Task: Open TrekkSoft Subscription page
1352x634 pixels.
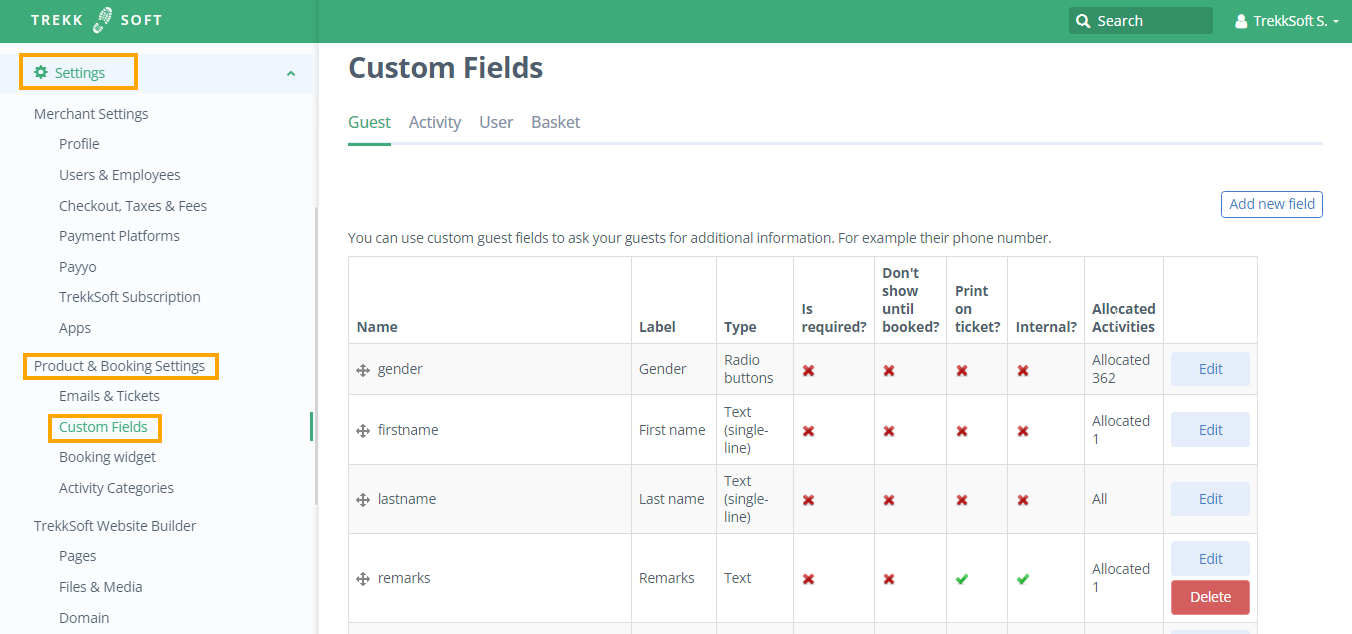Action: [130, 297]
